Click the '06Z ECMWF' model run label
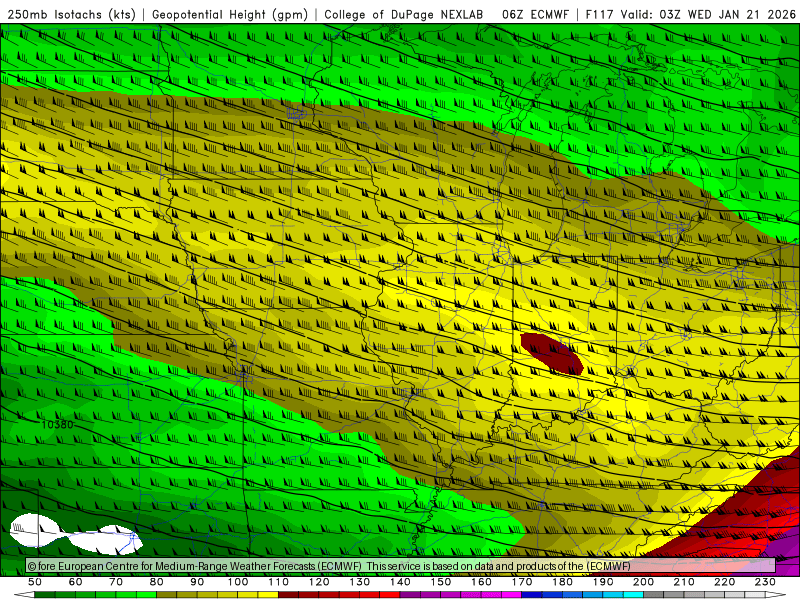The width and height of the screenshot is (800, 600). pos(535,14)
